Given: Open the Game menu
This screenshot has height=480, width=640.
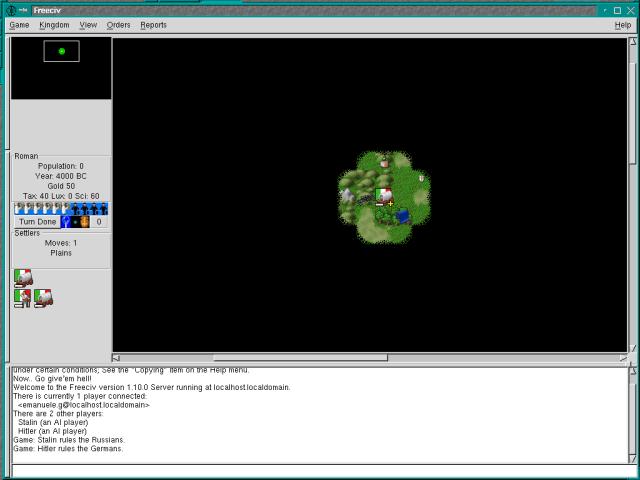Looking at the screenshot, I should pos(19,25).
